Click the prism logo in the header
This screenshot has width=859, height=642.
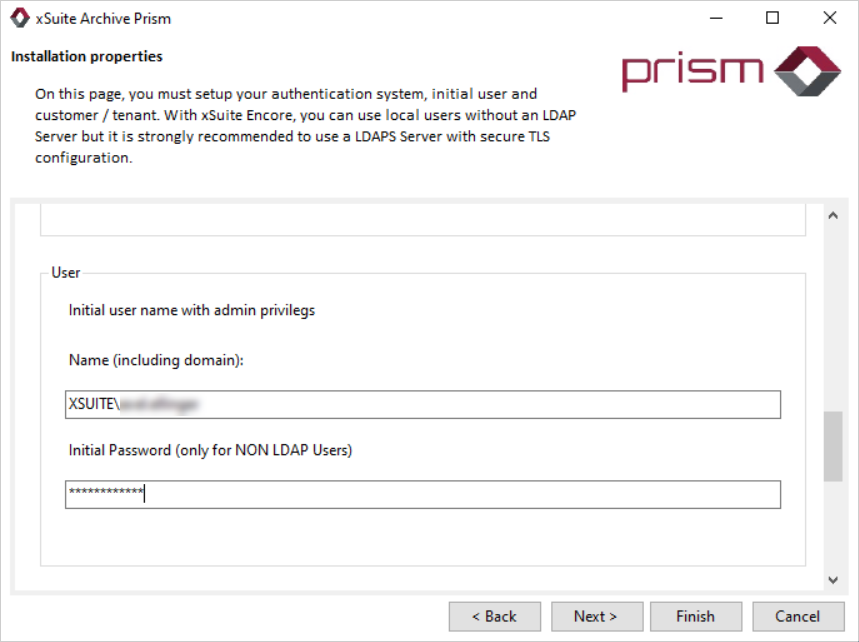tap(731, 70)
